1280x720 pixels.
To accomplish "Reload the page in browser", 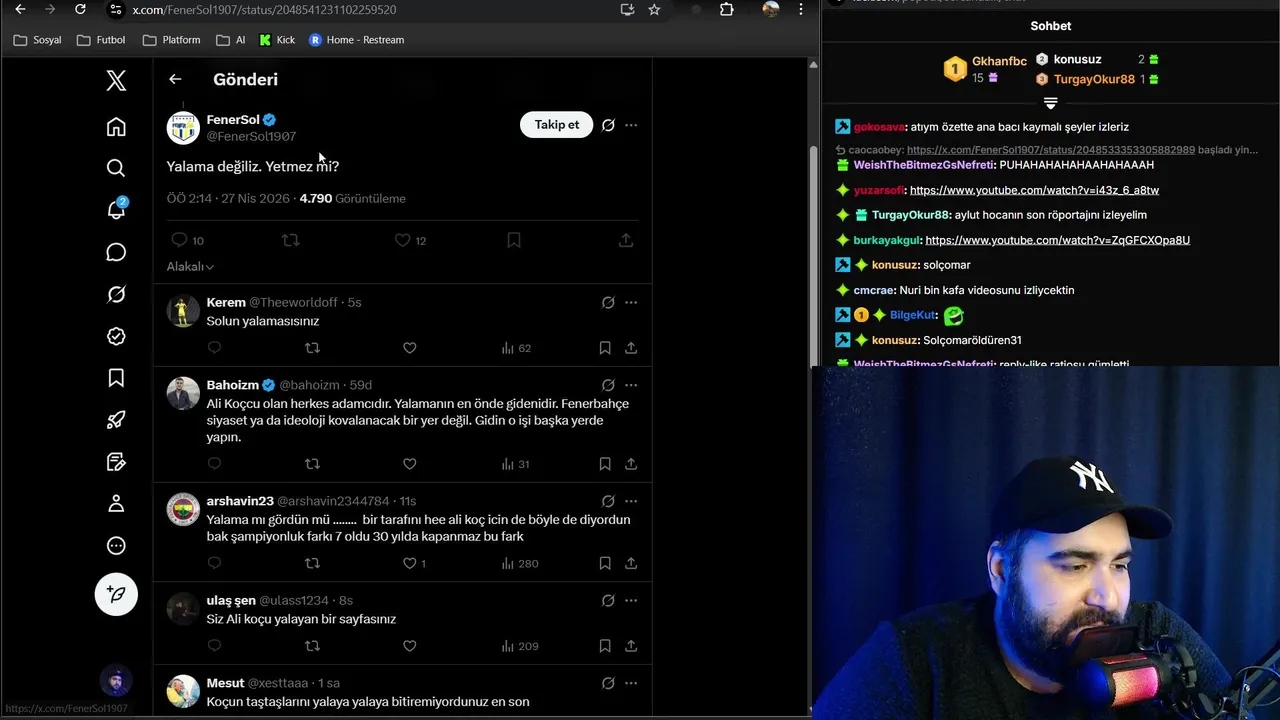I will 80,9.
